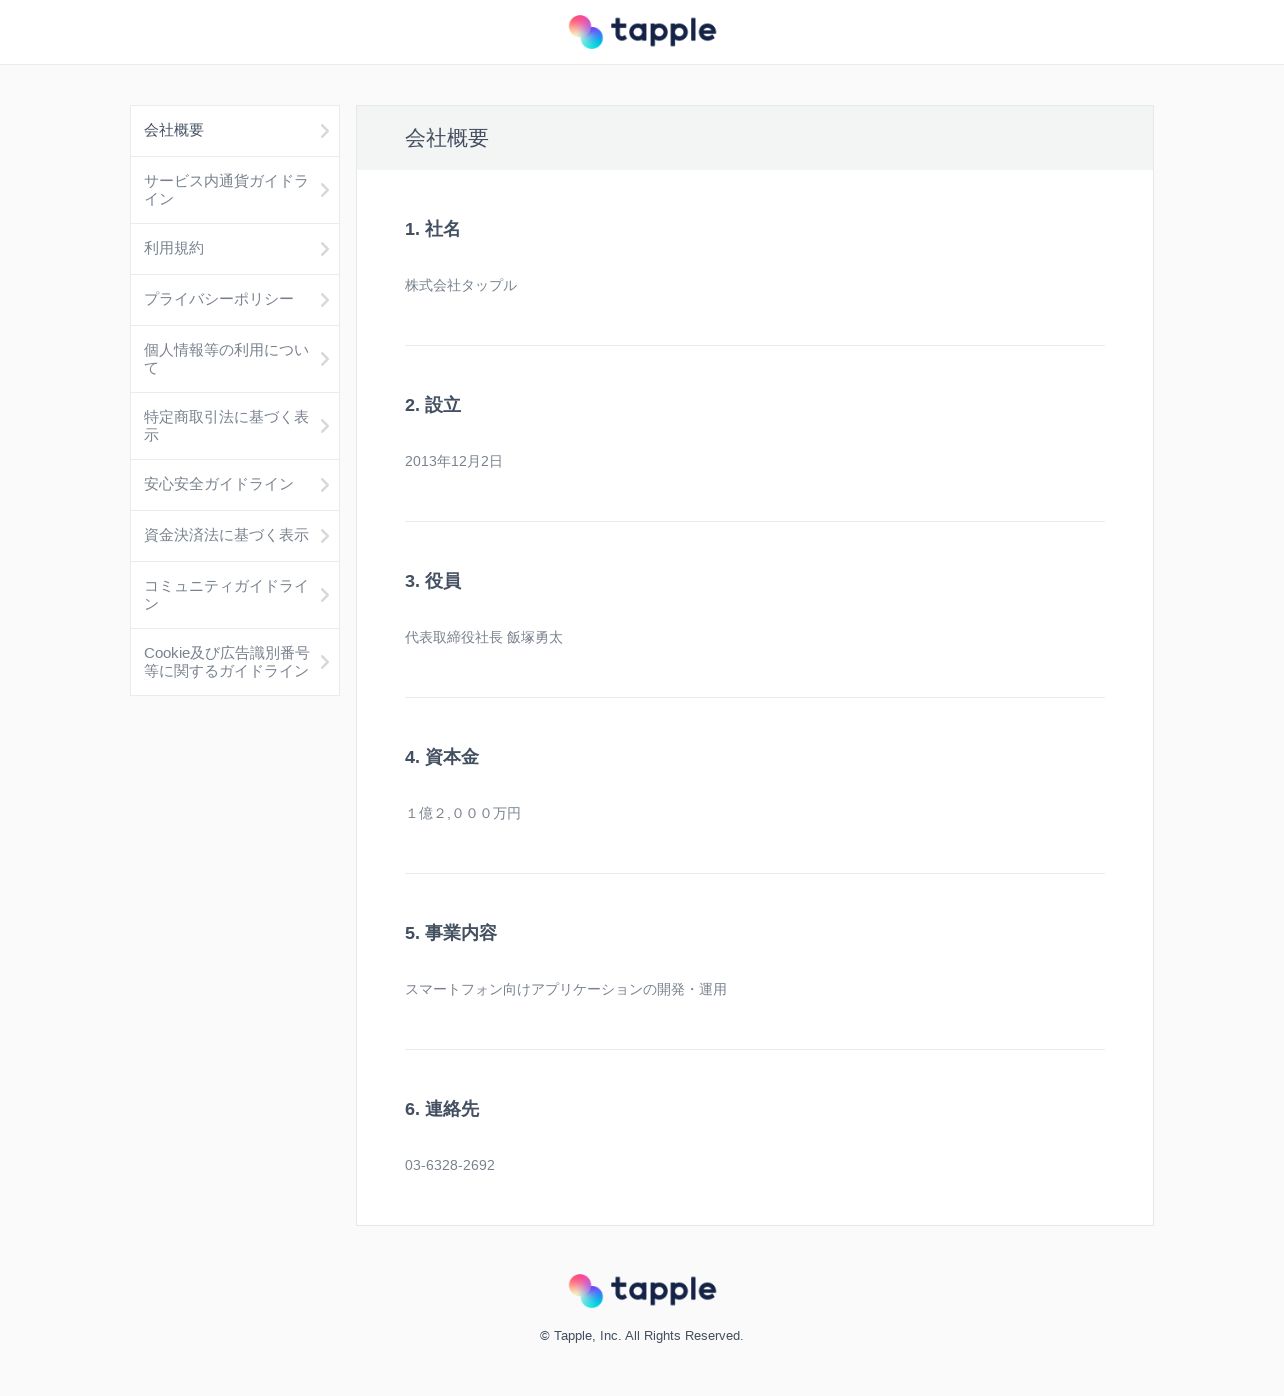1284x1396 pixels.
Task: Click text スマートフォン向けアプリケーションの開発・運用
Action: click(x=566, y=989)
